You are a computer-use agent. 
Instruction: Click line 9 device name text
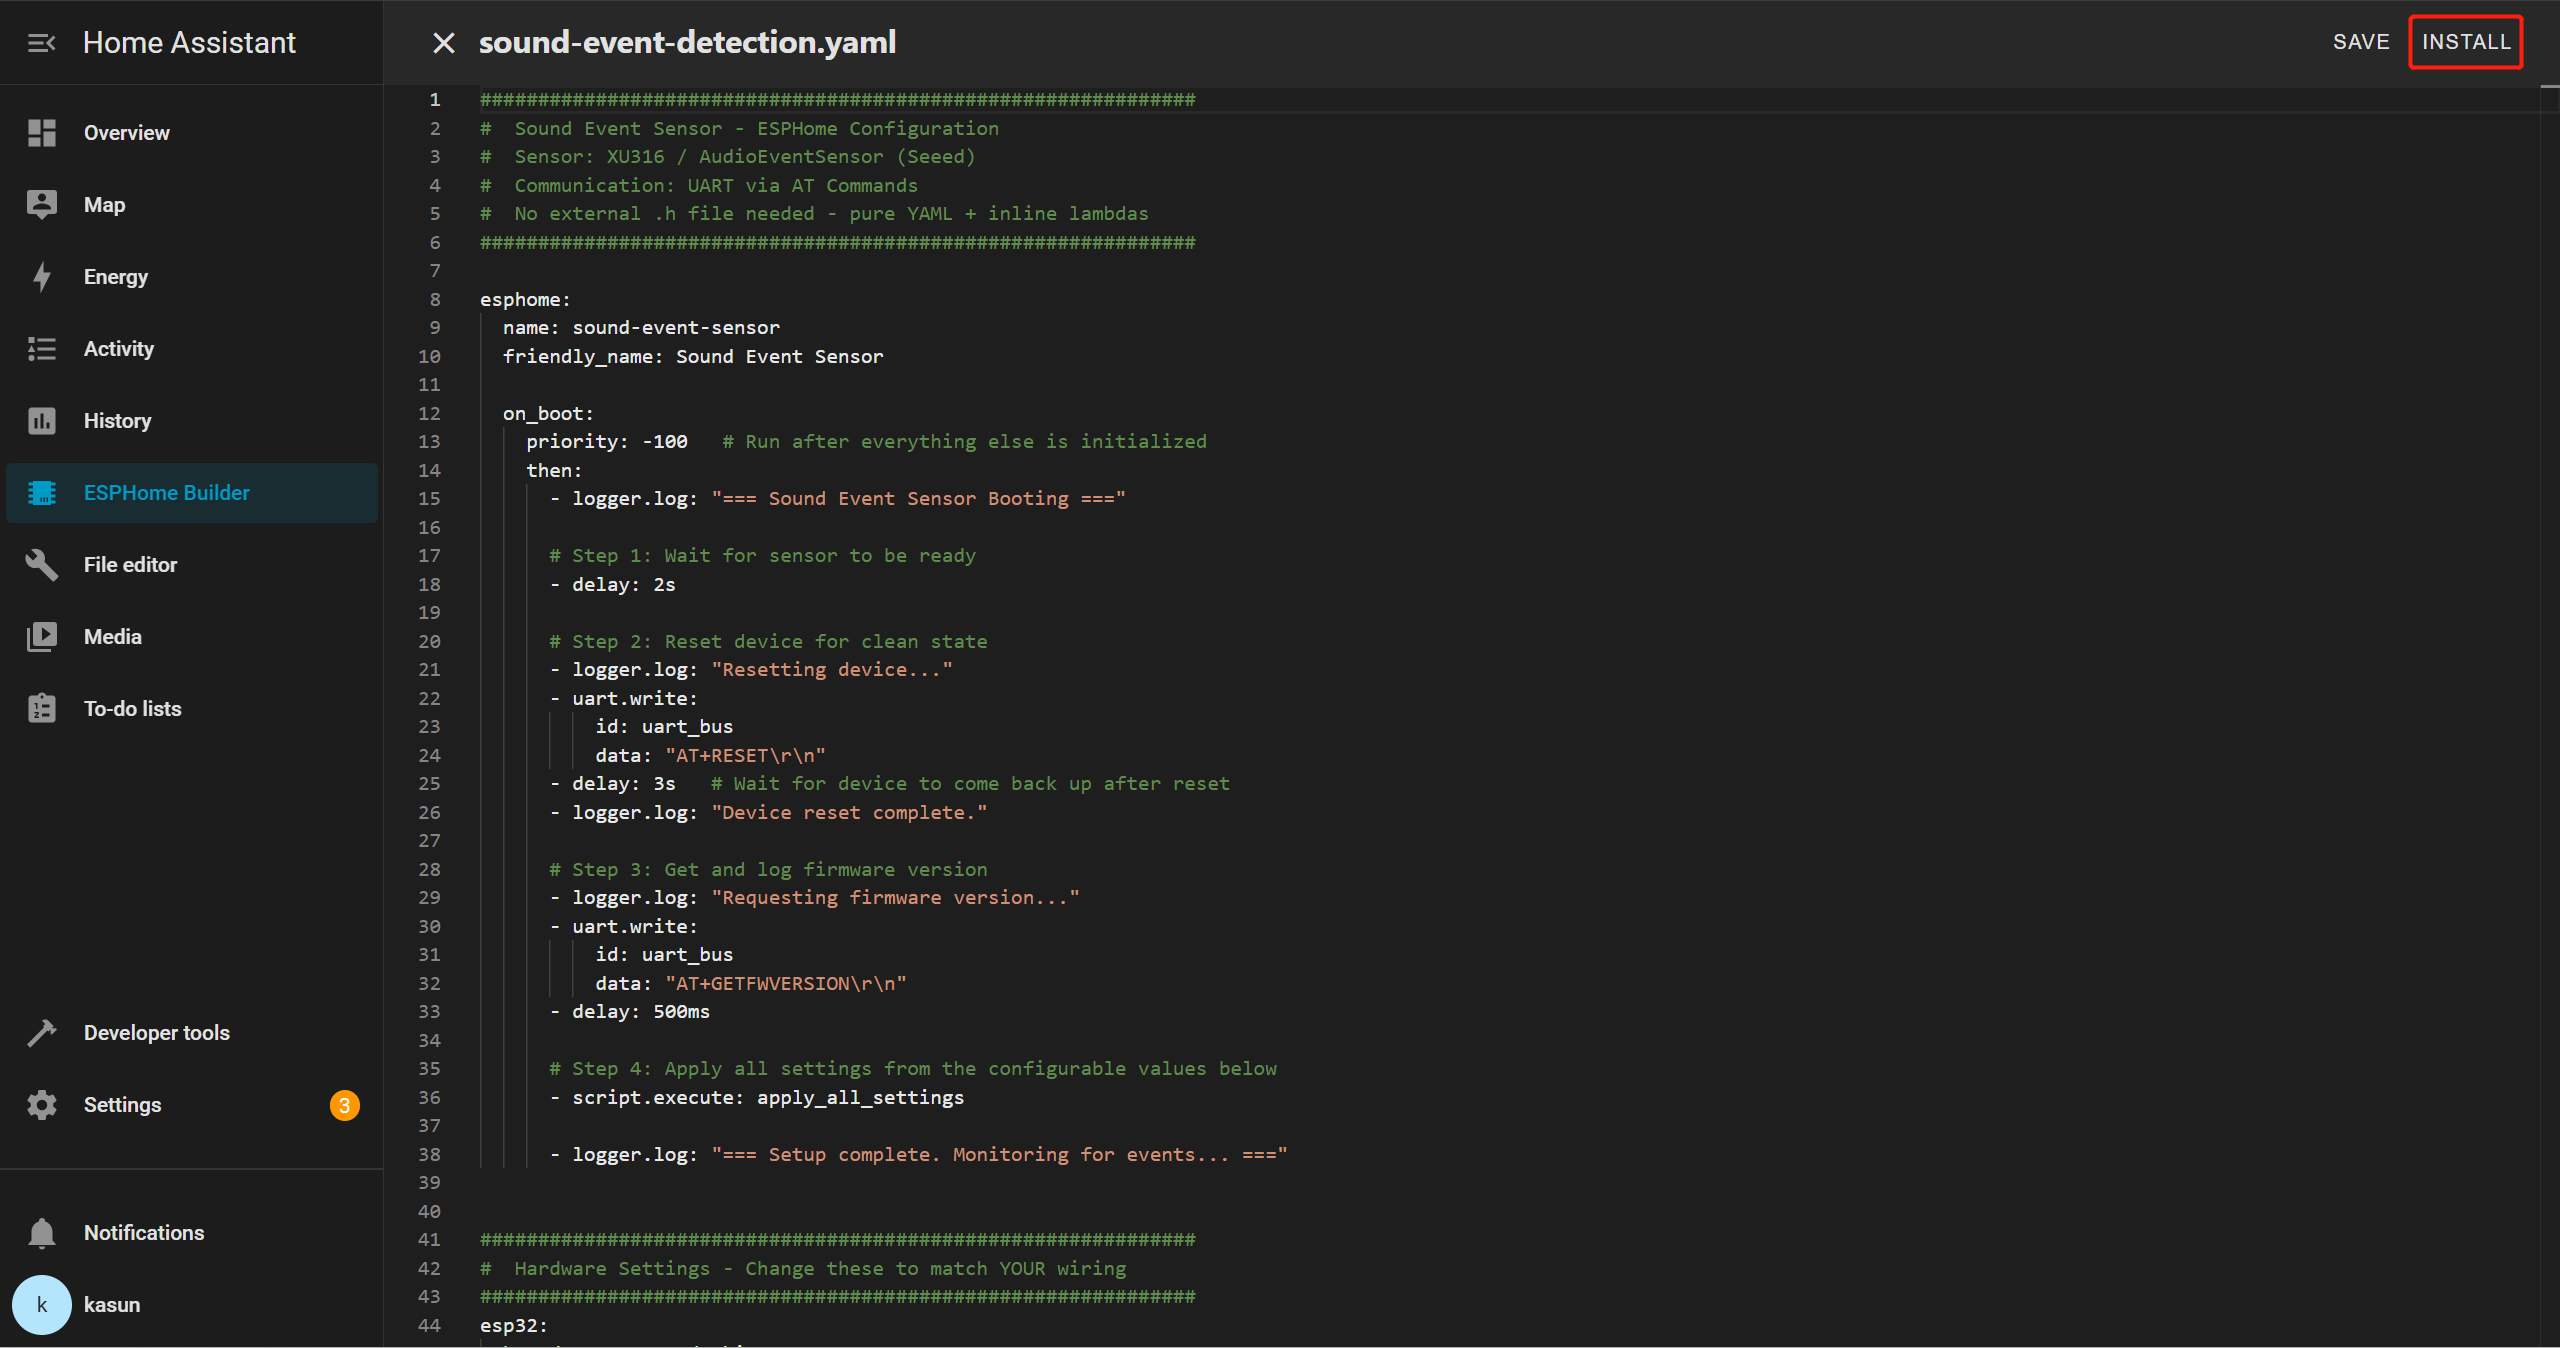point(675,328)
